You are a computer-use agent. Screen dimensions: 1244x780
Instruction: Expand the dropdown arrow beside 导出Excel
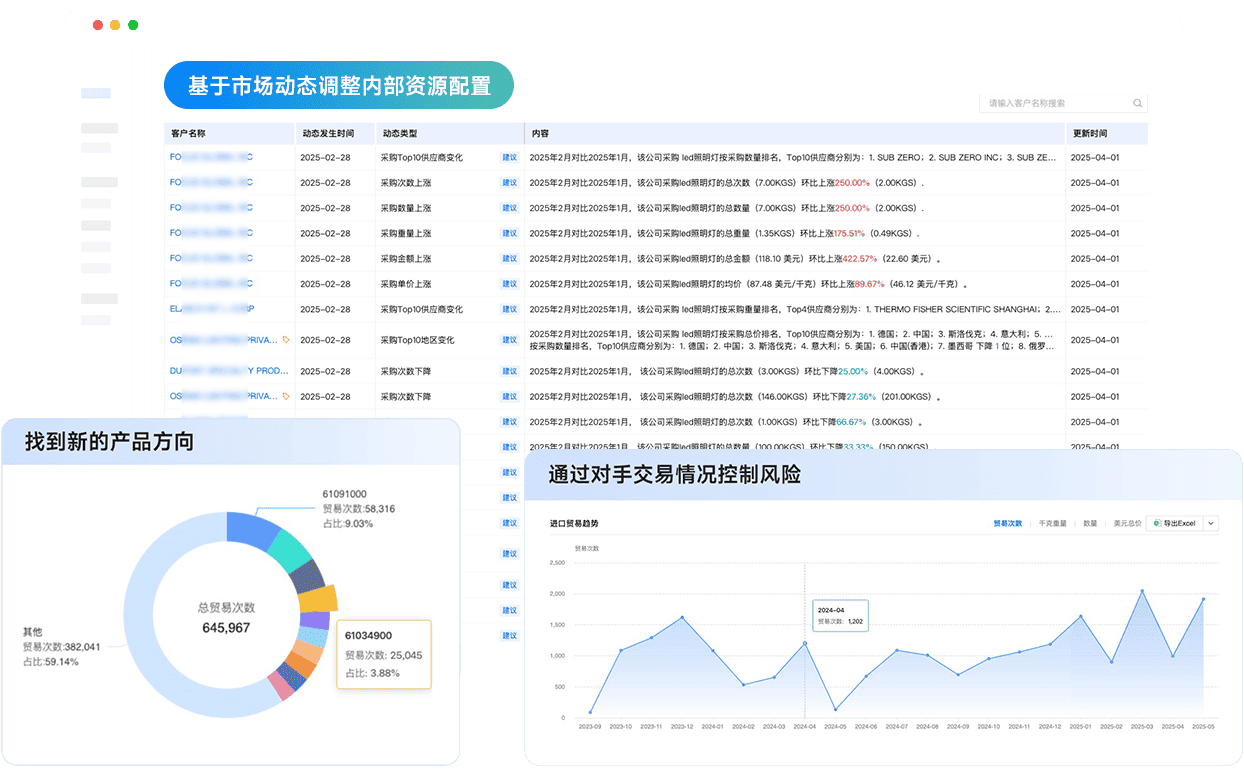pyautogui.click(x=1210, y=523)
